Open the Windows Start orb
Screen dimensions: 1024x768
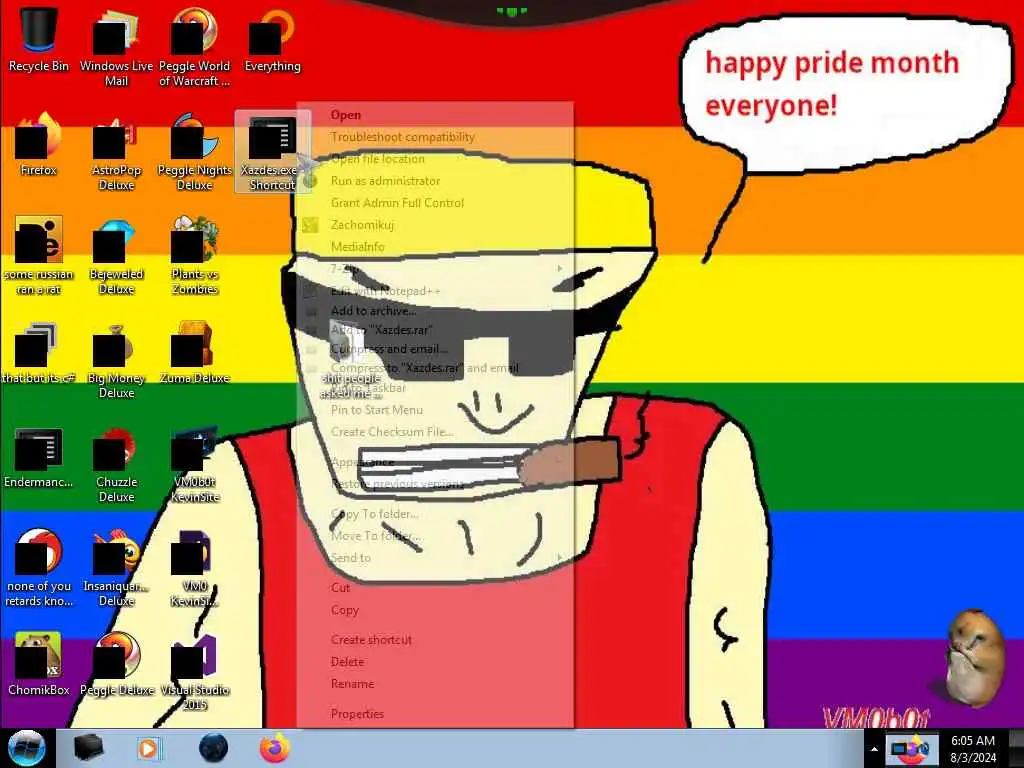coord(26,748)
